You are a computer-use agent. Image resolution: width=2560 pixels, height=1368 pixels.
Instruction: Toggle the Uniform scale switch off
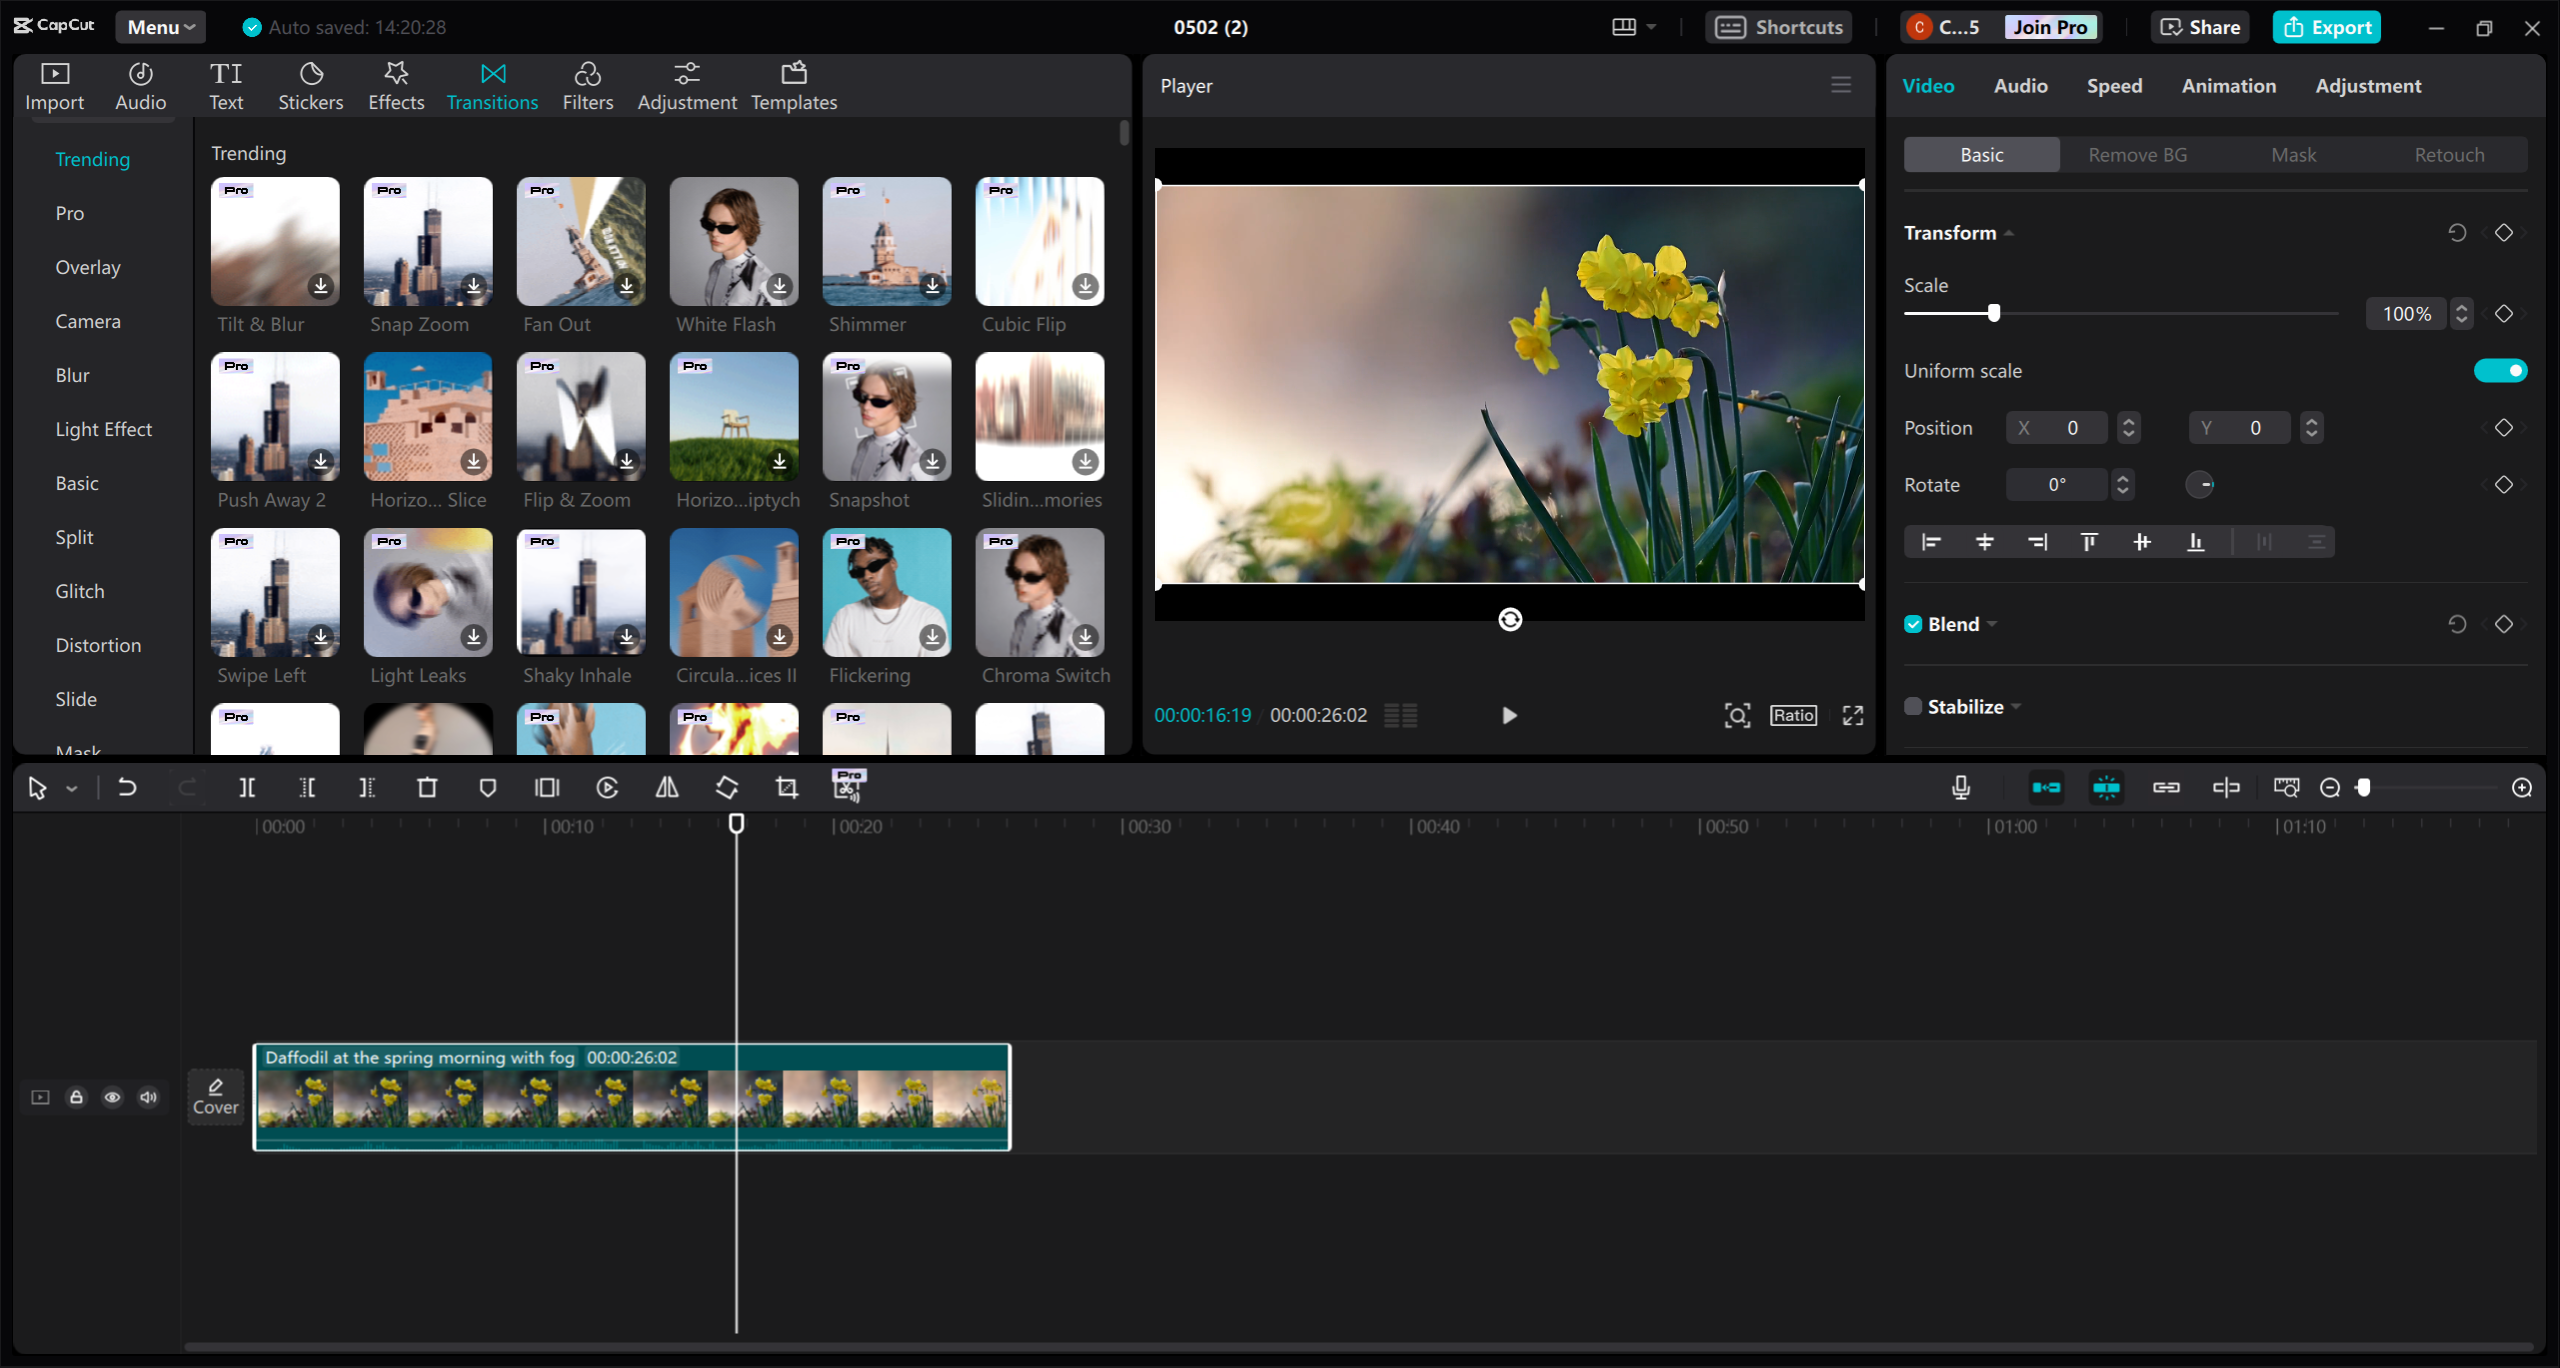tap(2500, 370)
